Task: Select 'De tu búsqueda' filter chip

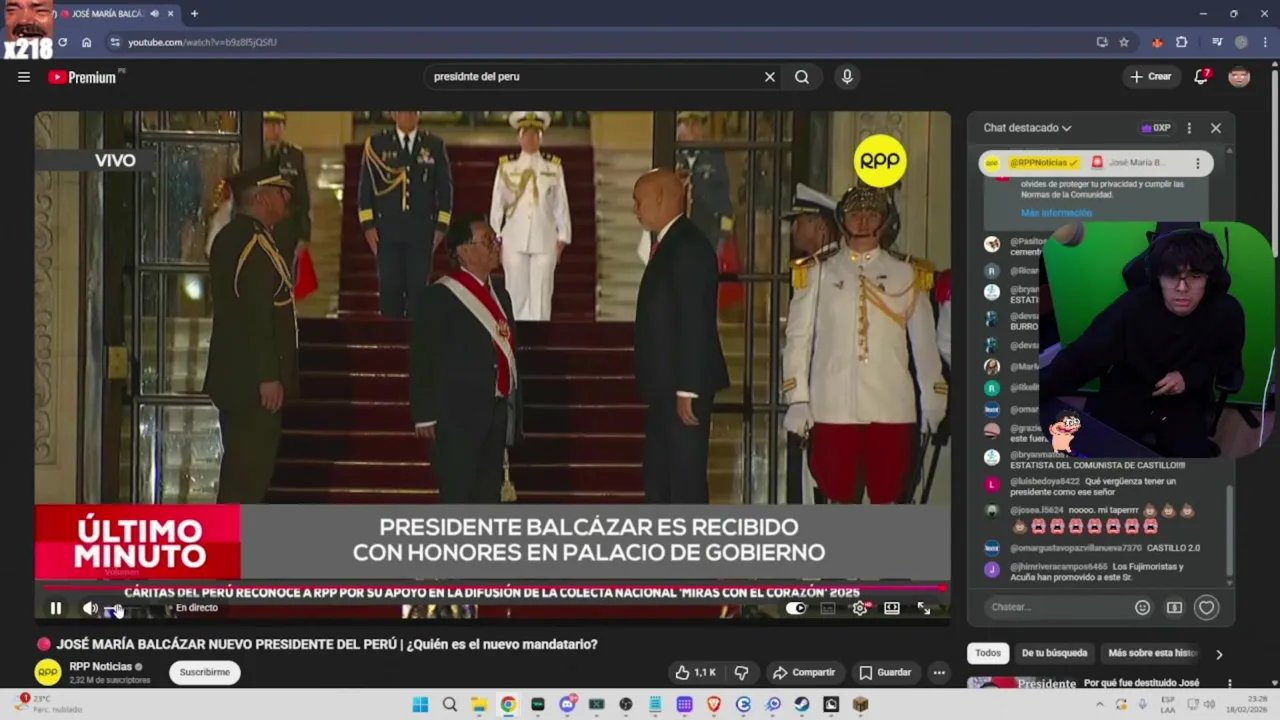Action: [x=1054, y=653]
